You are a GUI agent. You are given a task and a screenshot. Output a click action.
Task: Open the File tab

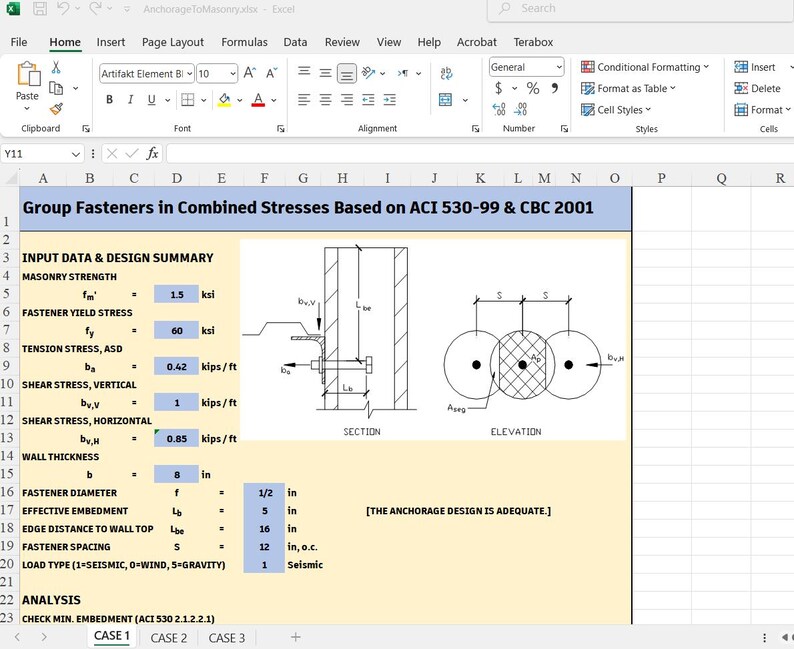(19, 42)
